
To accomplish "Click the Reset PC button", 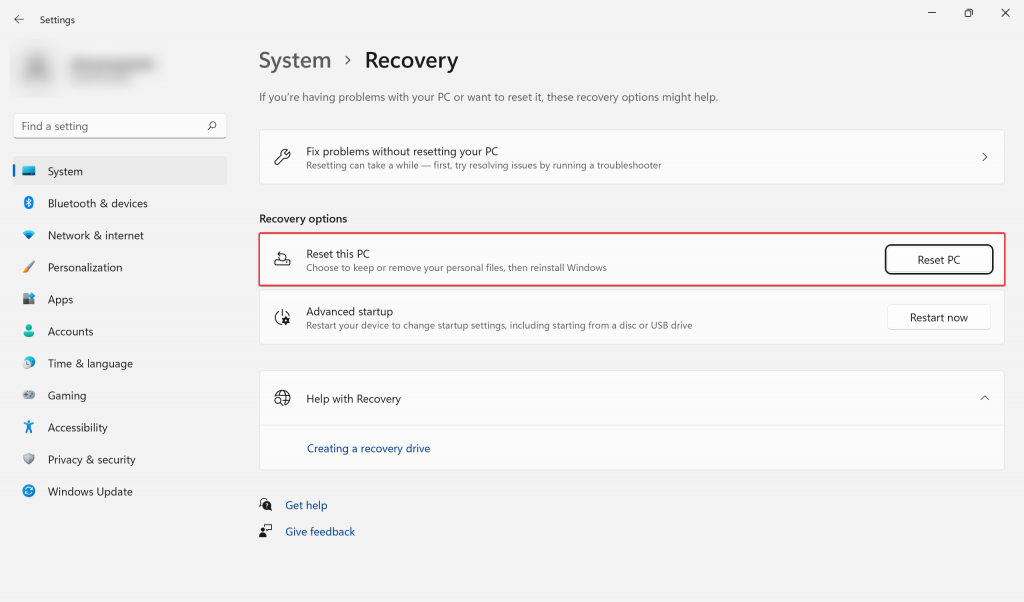I will pyautogui.click(x=938, y=259).
